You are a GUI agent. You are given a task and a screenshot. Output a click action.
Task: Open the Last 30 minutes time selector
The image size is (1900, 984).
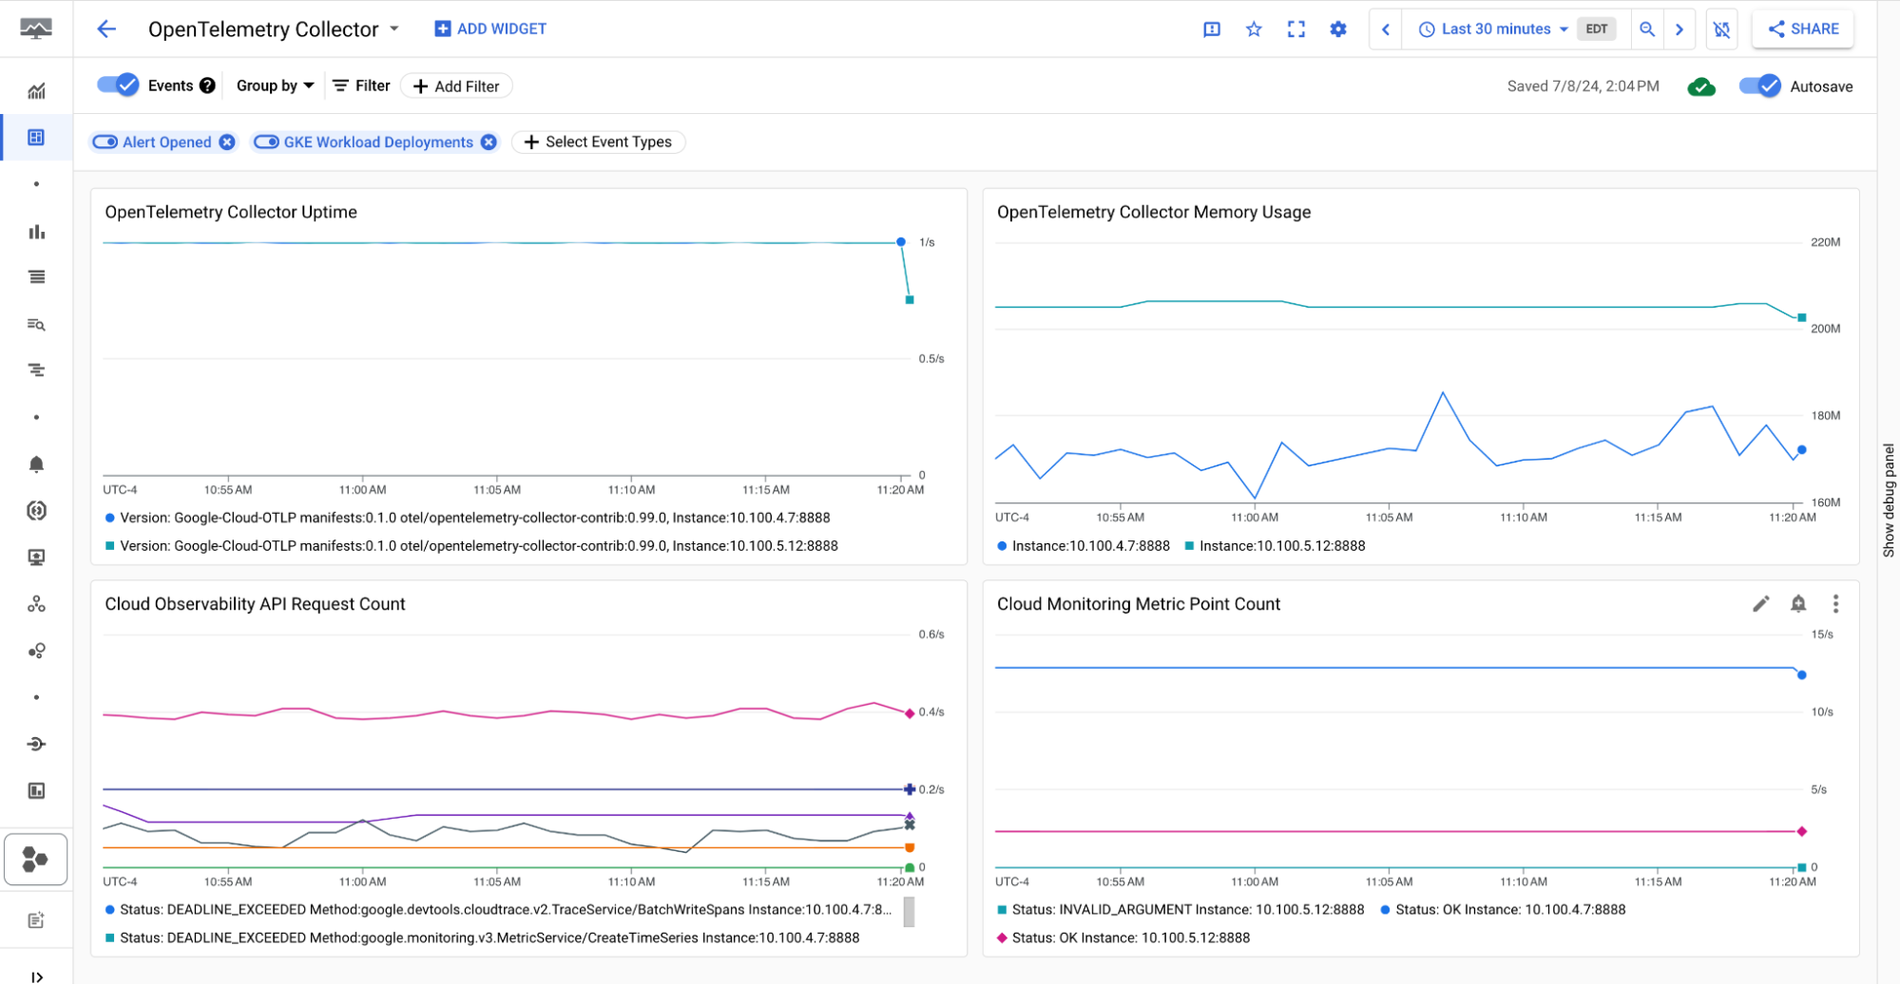click(x=1493, y=29)
